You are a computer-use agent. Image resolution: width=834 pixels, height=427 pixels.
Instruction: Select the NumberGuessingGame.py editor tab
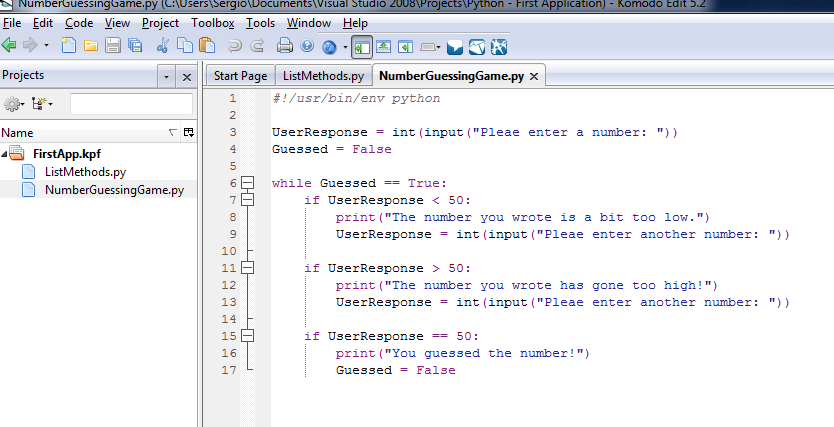pyautogui.click(x=452, y=76)
